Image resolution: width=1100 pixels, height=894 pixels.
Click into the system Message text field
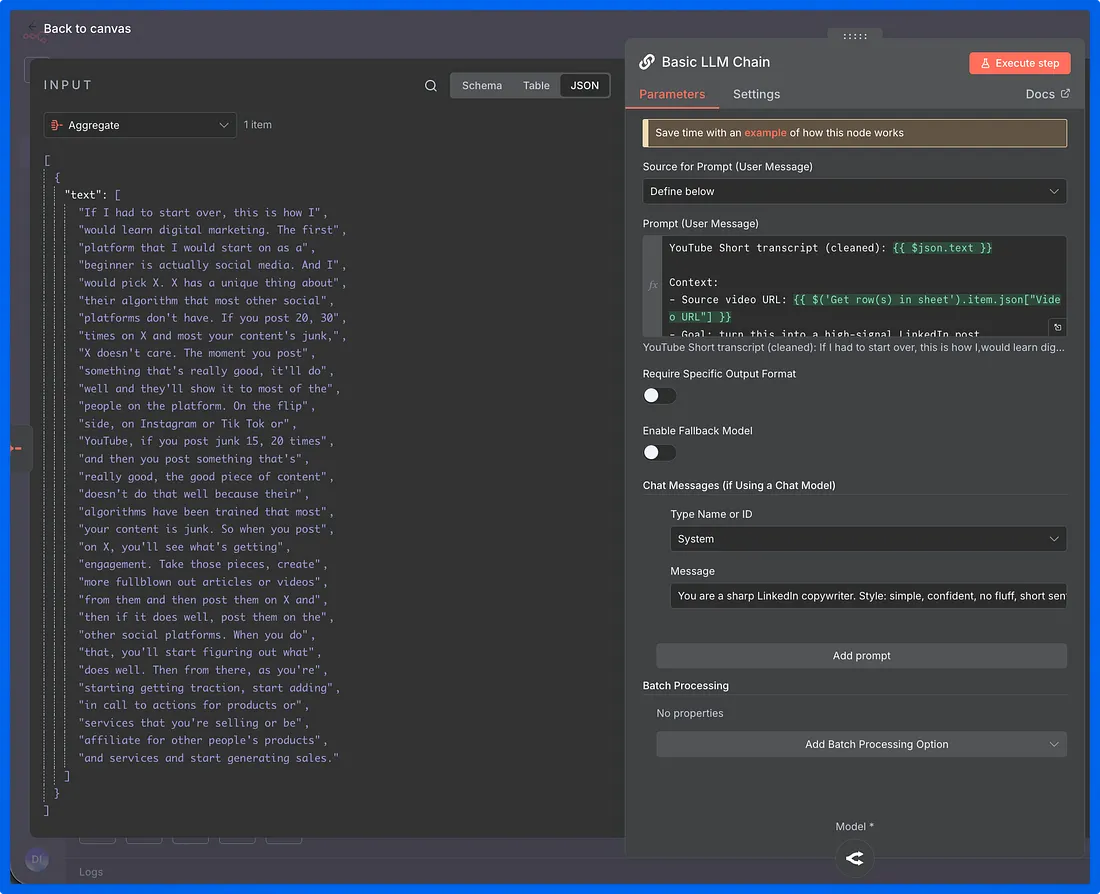[867, 596]
